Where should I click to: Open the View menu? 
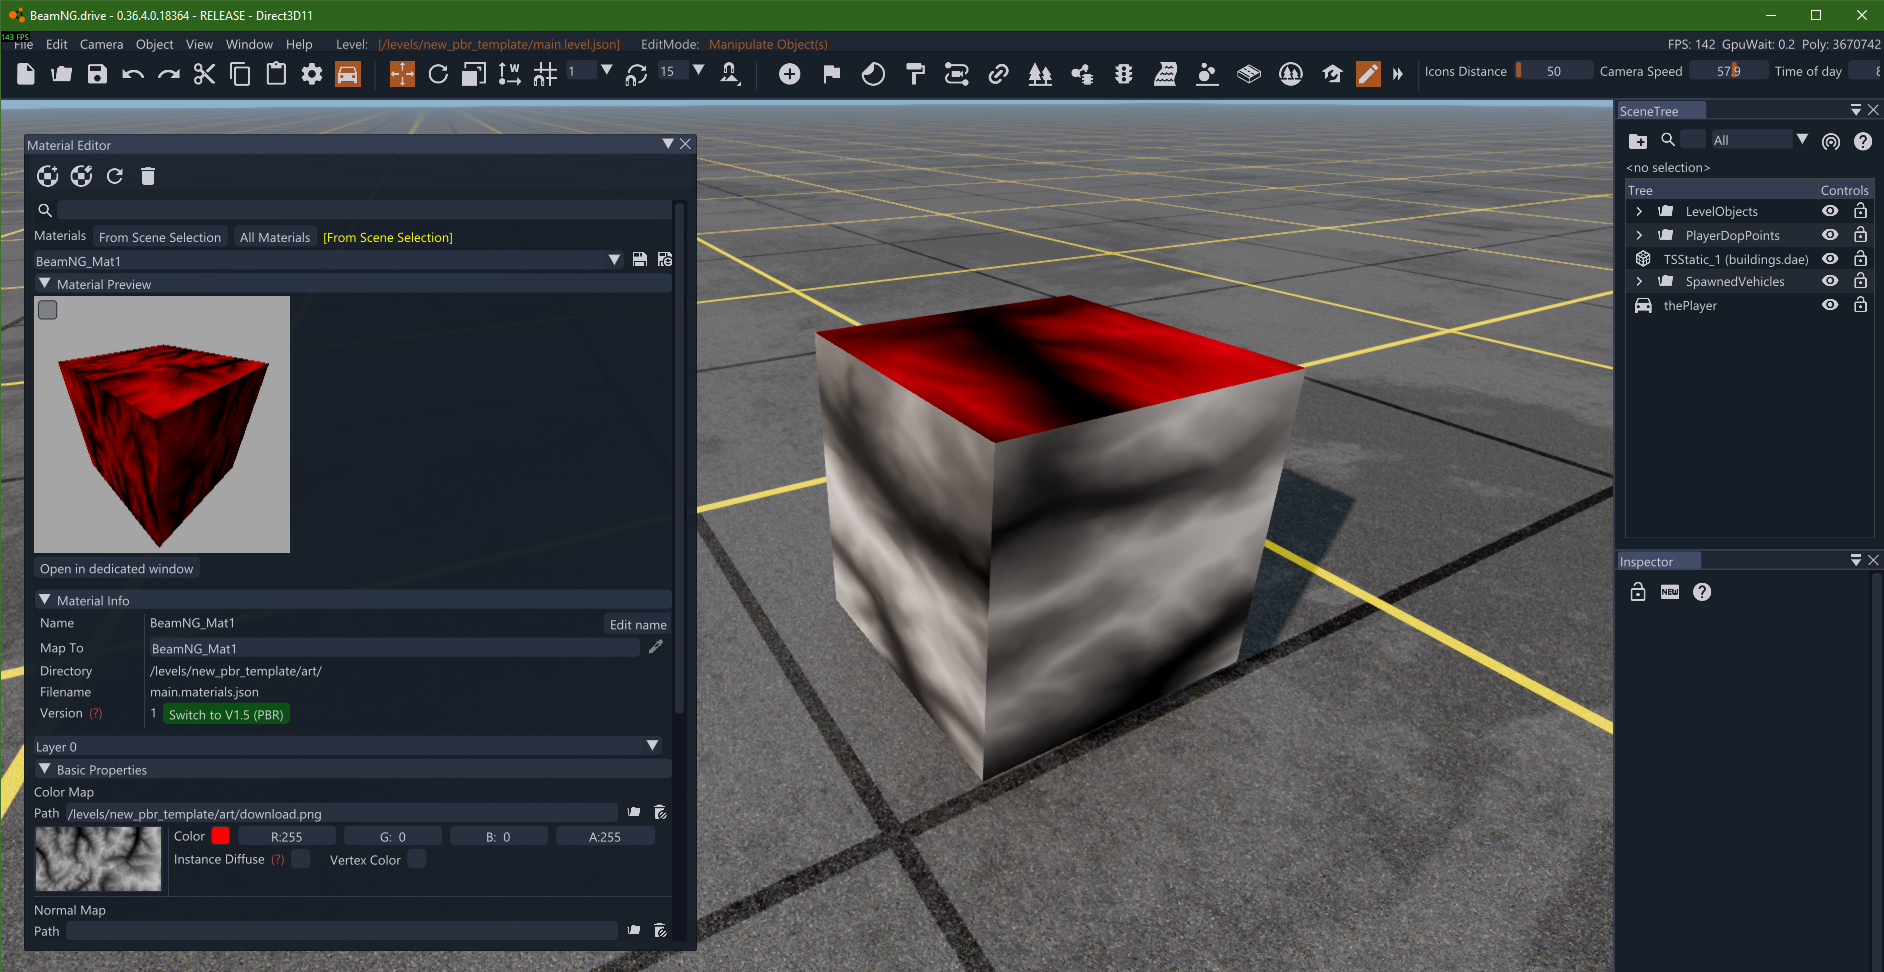coord(200,45)
